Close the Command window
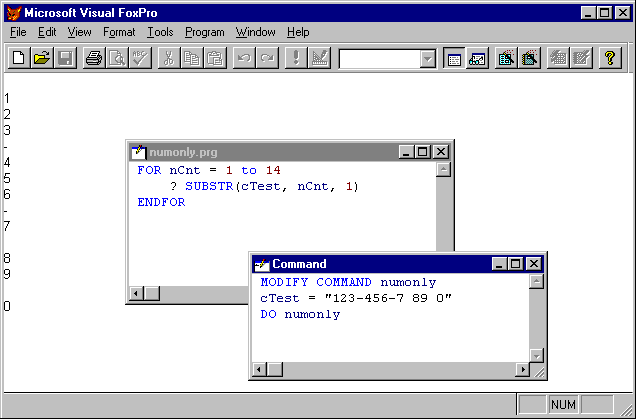636x419 pixels. pyautogui.click(x=534, y=264)
